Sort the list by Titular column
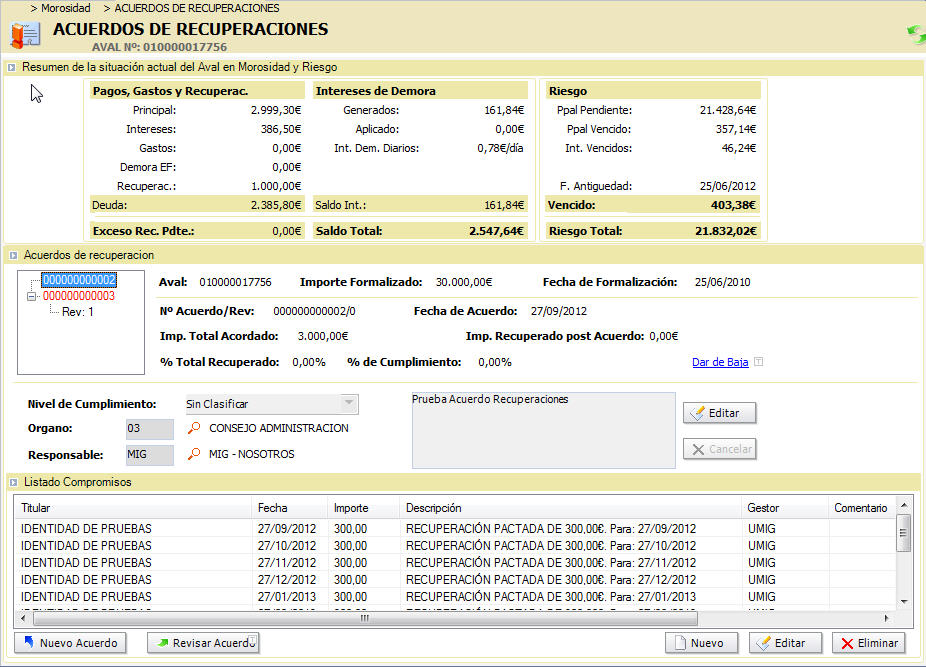This screenshot has width=926, height=667. (133, 508)
